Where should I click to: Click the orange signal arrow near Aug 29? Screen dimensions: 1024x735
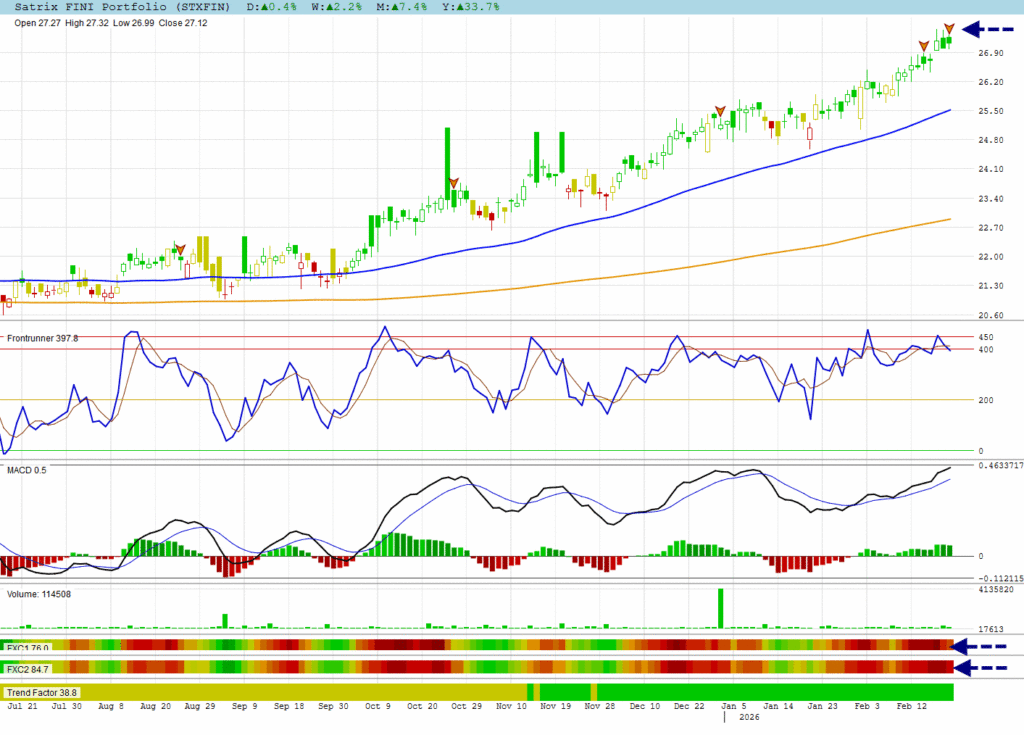181,248
